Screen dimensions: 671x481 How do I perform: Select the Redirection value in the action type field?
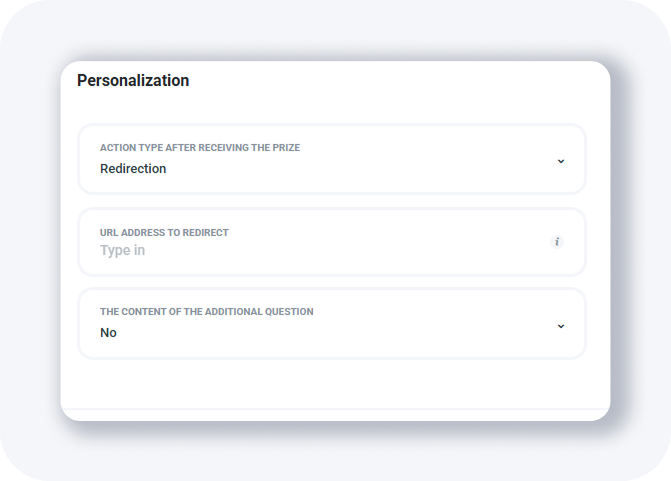click(x=133, y=169)
